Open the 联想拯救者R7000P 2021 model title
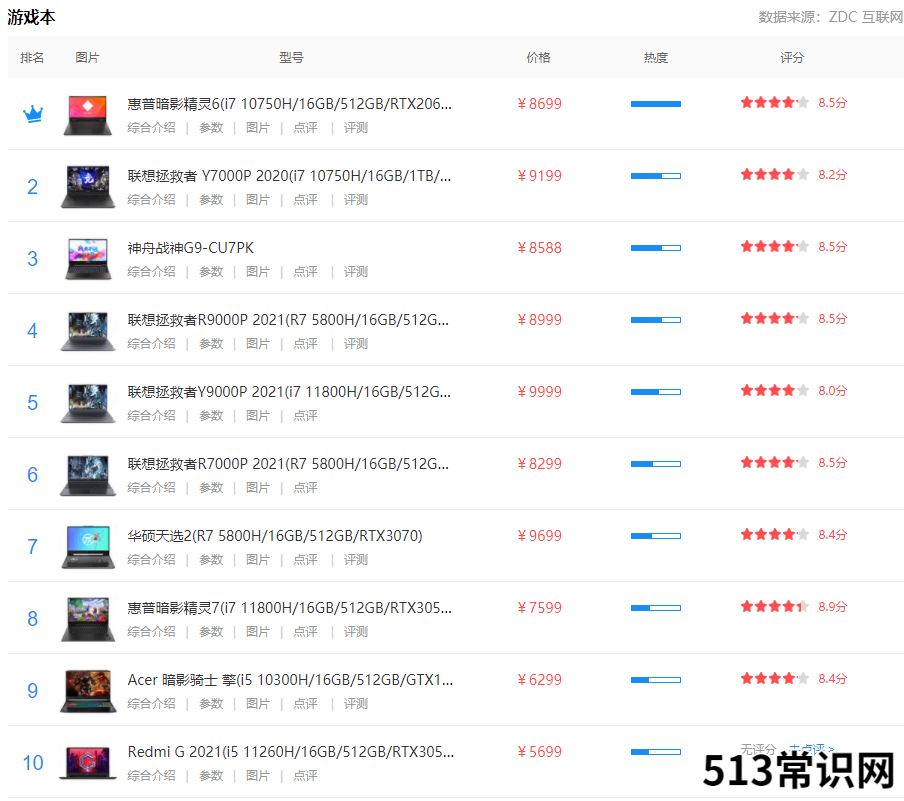Viewport: 904px width, 801px height. coord(288,464)
